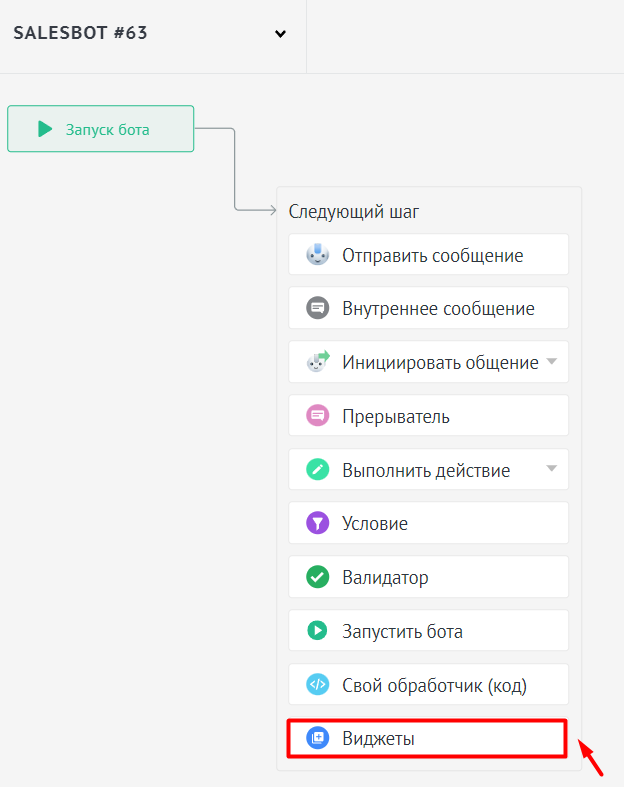Viewport: 624px width, 787px height.
Task: Click the green checkmark Валидатор icon
Action: [317, 577]
